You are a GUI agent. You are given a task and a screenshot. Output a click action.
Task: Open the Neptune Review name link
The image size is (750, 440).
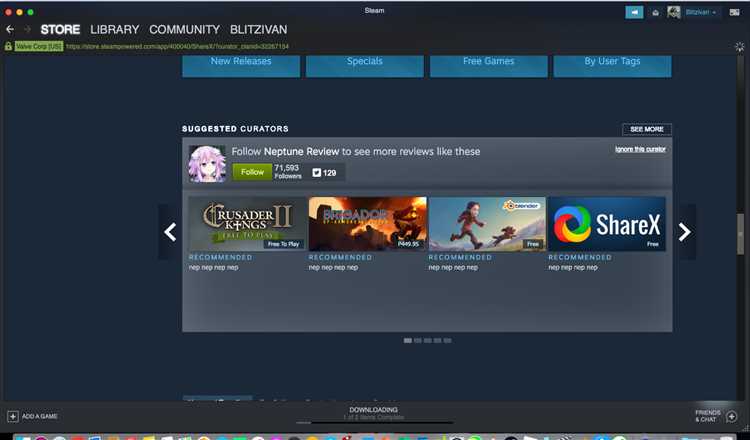coord(301,152)
